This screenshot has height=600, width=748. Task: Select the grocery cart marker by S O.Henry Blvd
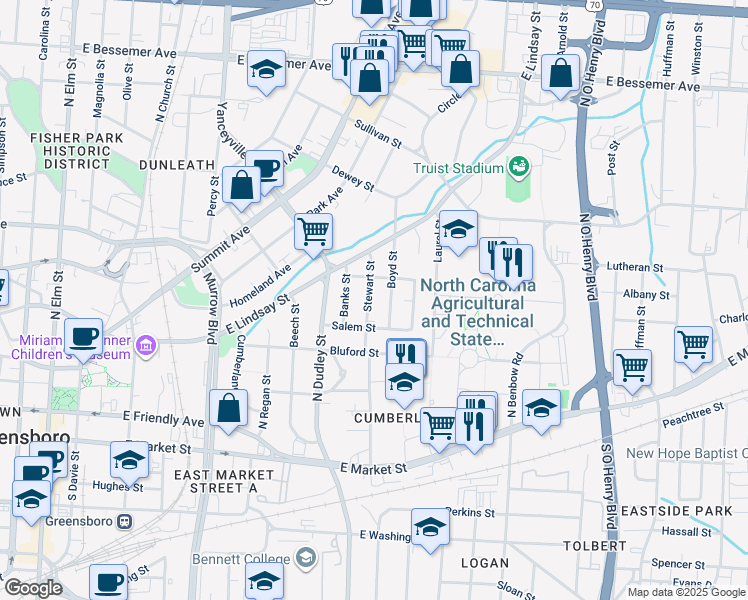click(x=633, y=370)
